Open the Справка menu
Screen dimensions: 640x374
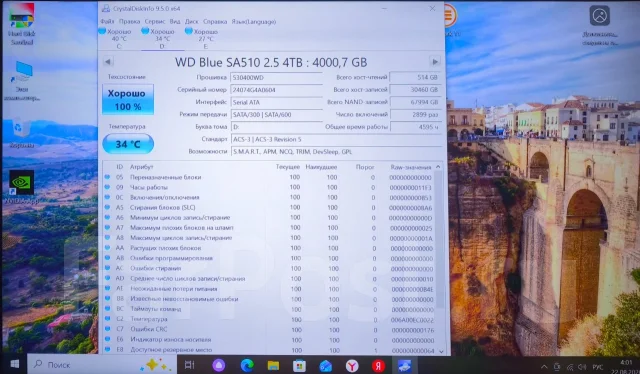pyautogui.click(x=215, y=22)
